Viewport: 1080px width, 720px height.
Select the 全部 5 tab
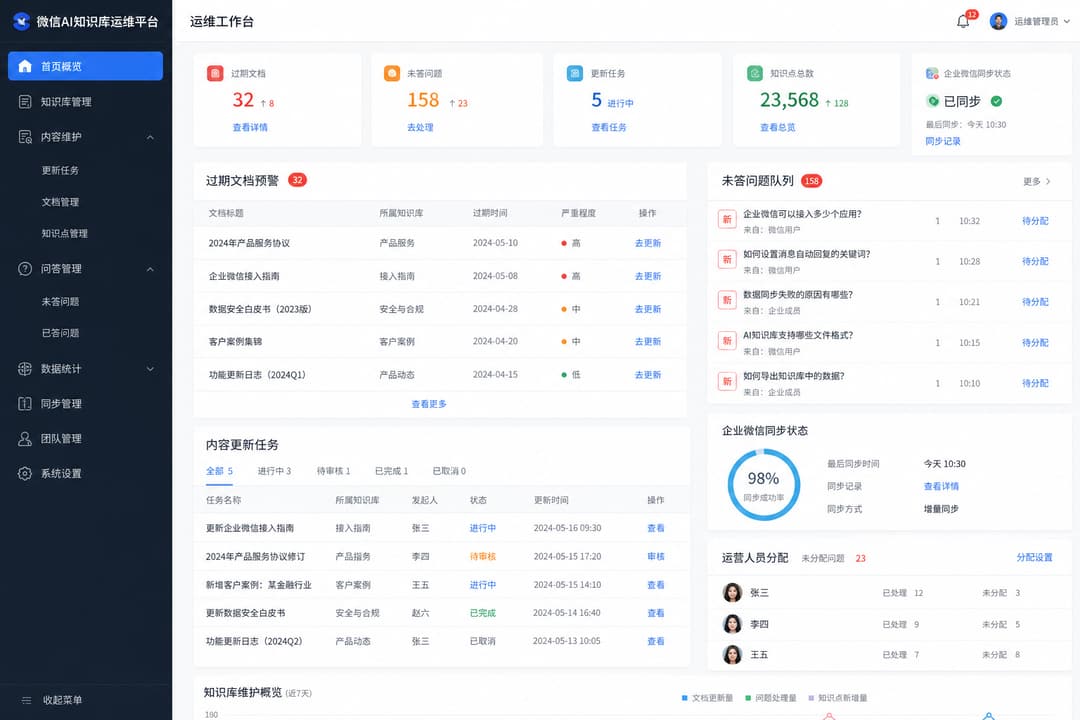[219, 471]
